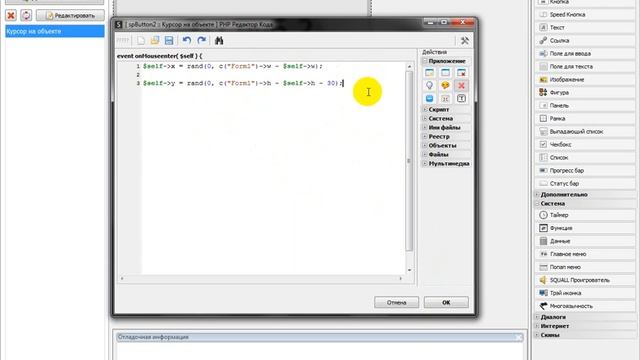
Task: Click the Отмена button
Action: (396, 302)
